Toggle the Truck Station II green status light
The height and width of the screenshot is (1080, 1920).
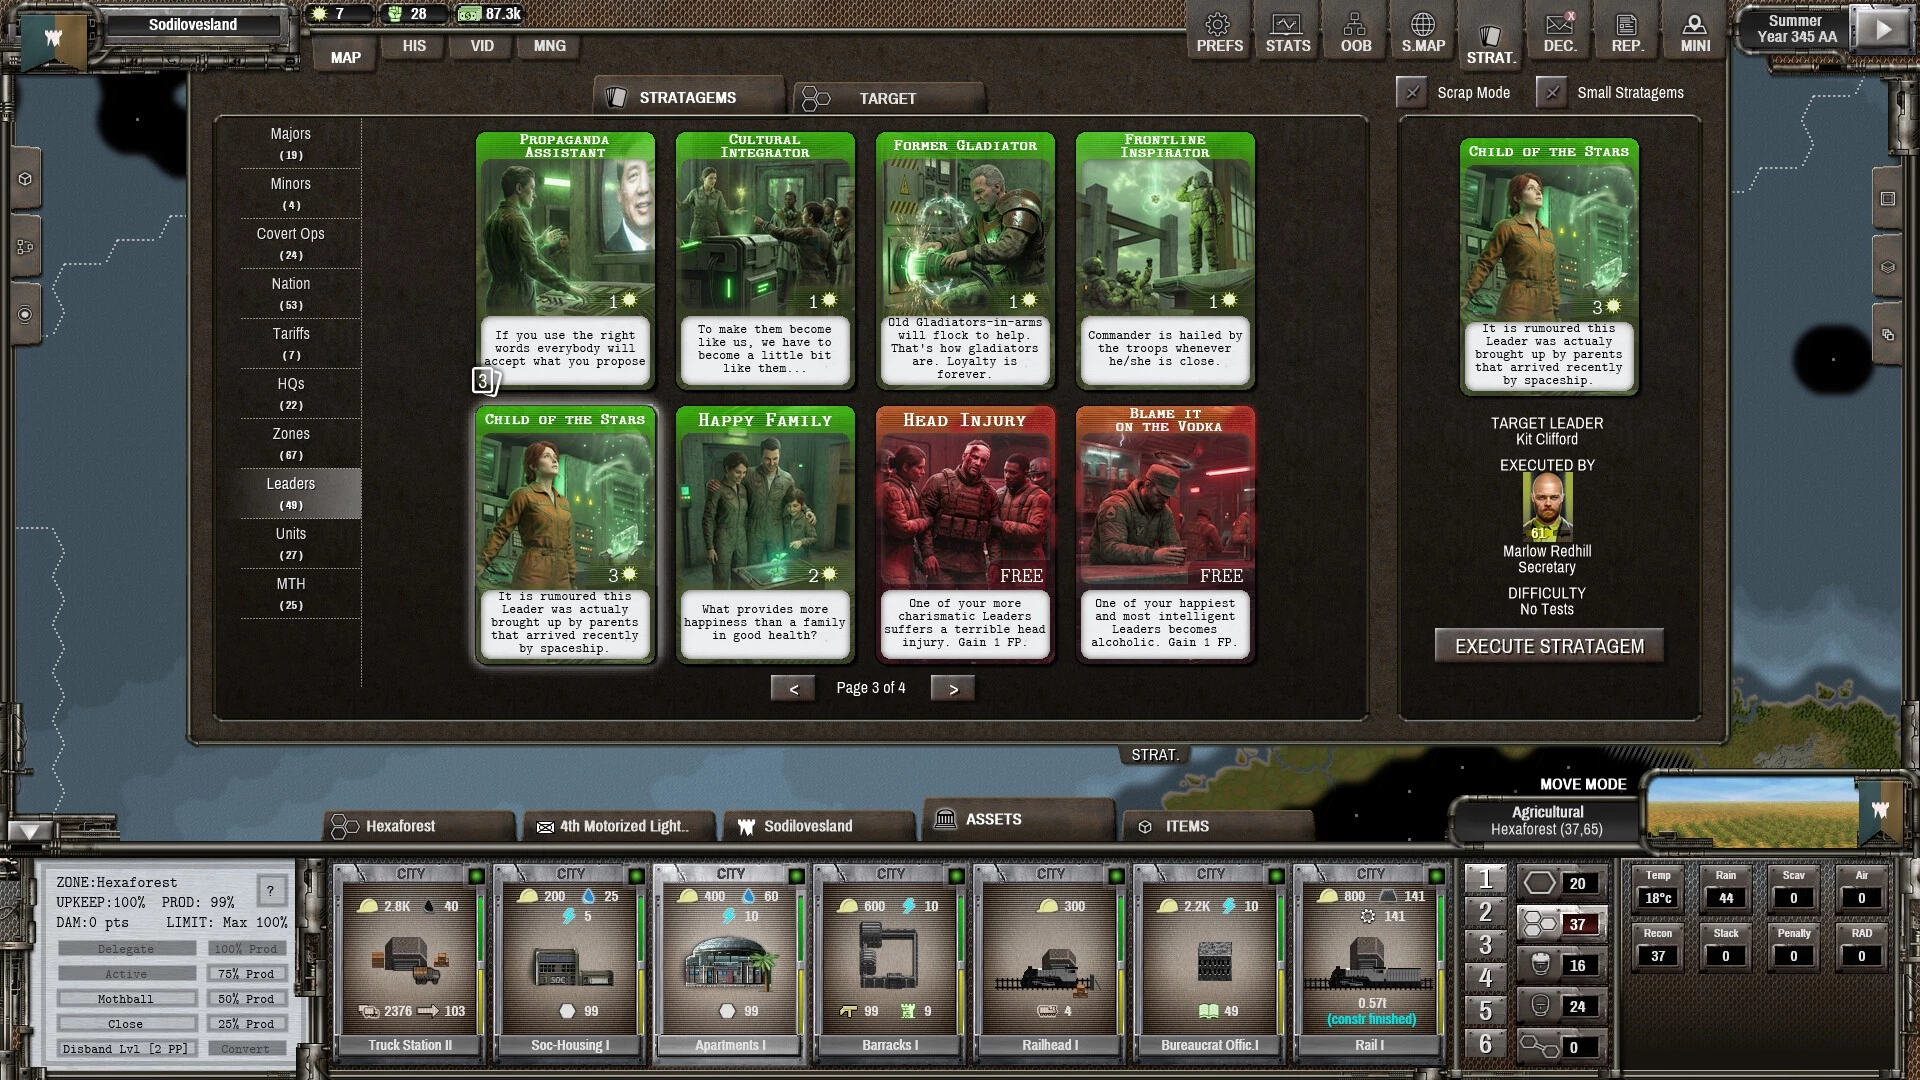tap(476, 876)
